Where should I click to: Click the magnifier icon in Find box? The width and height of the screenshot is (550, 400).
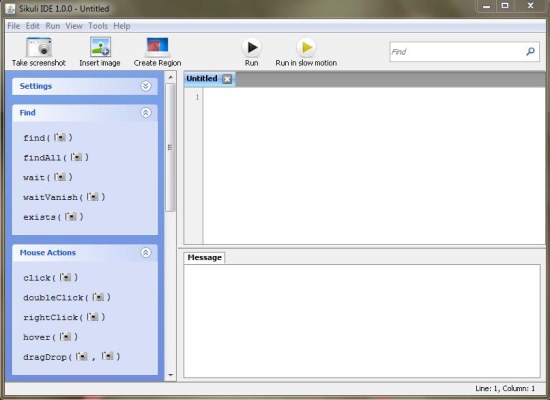[530, 52]
